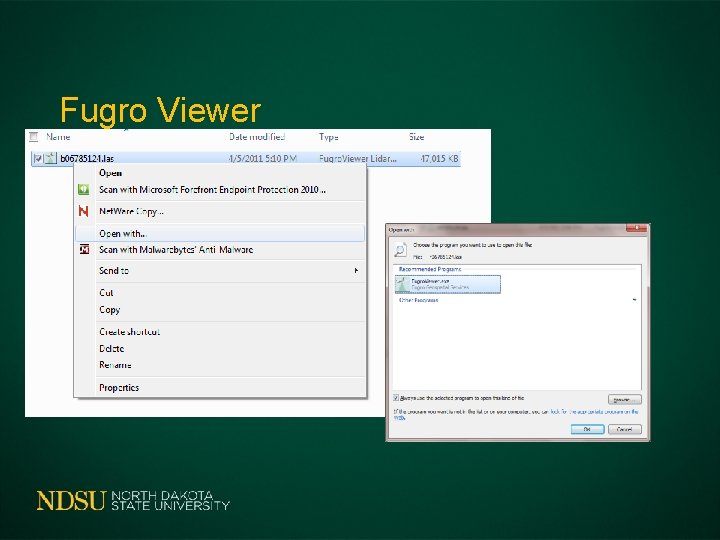The image size is (720, 540).
Task: Sort by the Type column header
Action: (329, 137)
